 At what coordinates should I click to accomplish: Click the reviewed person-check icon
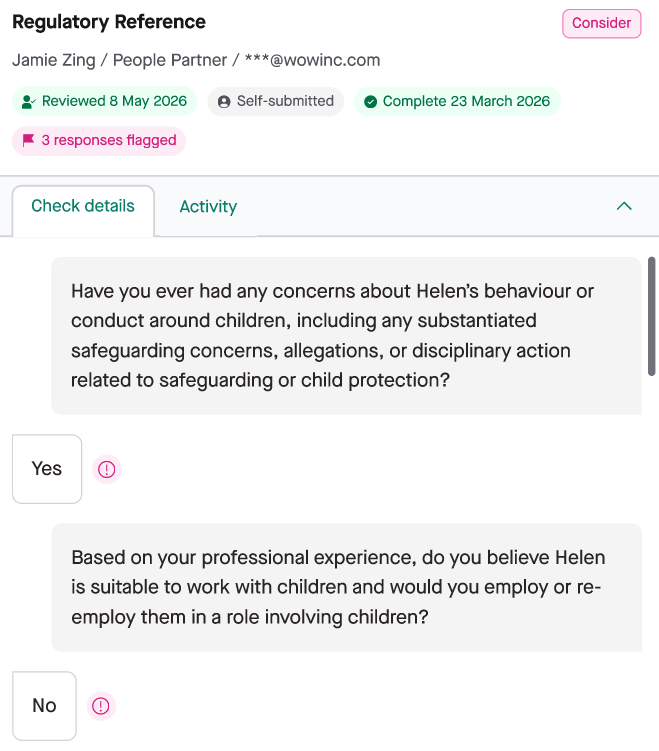pos(29,102)
